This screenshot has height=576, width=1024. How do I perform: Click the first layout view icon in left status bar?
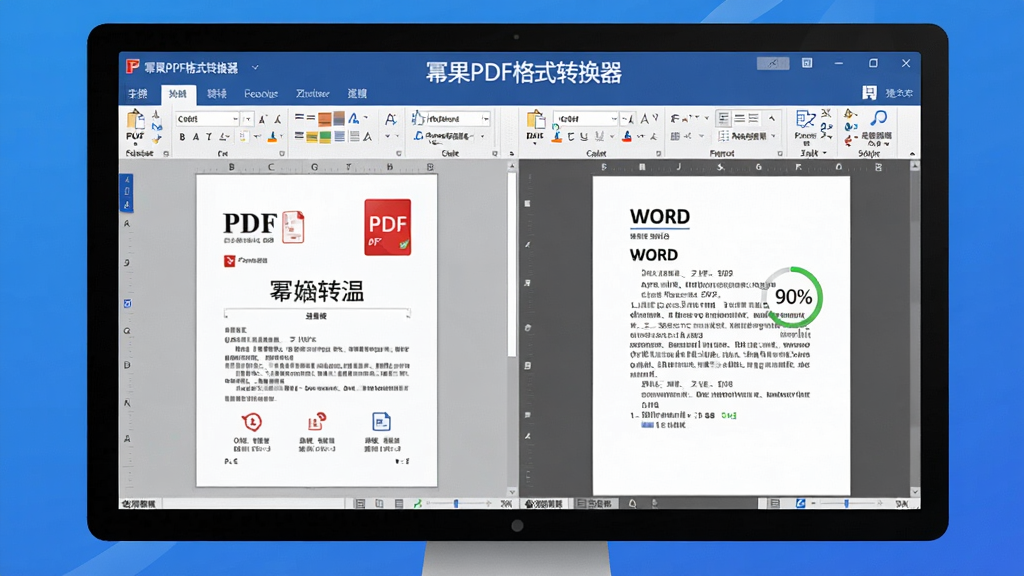359,504
